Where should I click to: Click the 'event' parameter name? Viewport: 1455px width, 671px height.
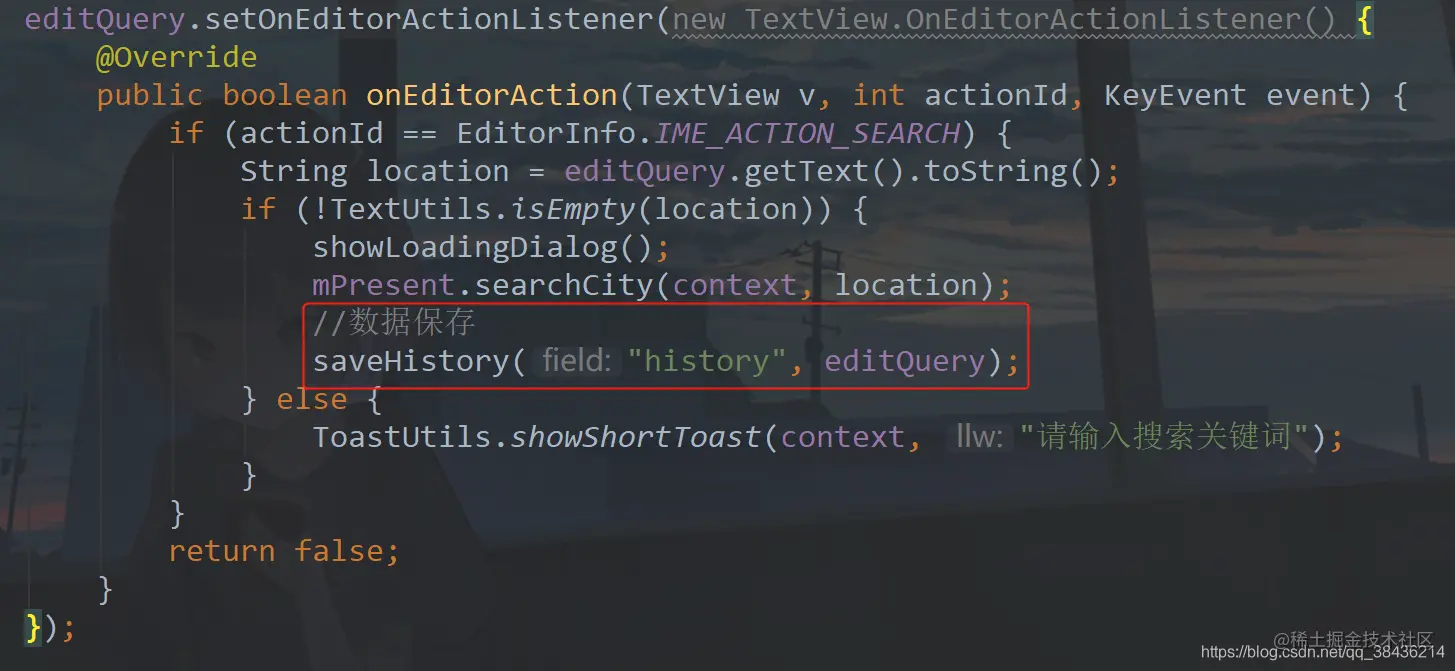(x=1310, y=95)
